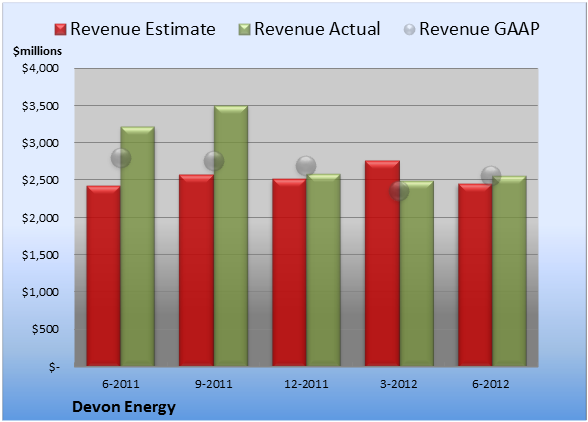Viewport: 588px width, 422px height.
Task: Select the GAAP marker for 6-2012
Action: click(x=491, y=175)
